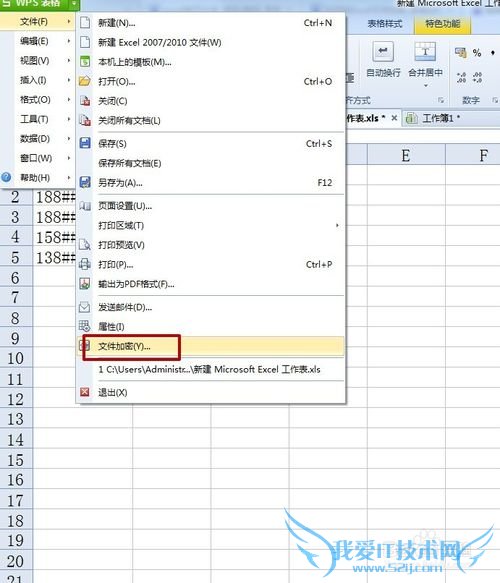Click the currency format icon in ribbon
Image resolution: width=500 pixels, height=583 pixels.
point(461,53)
